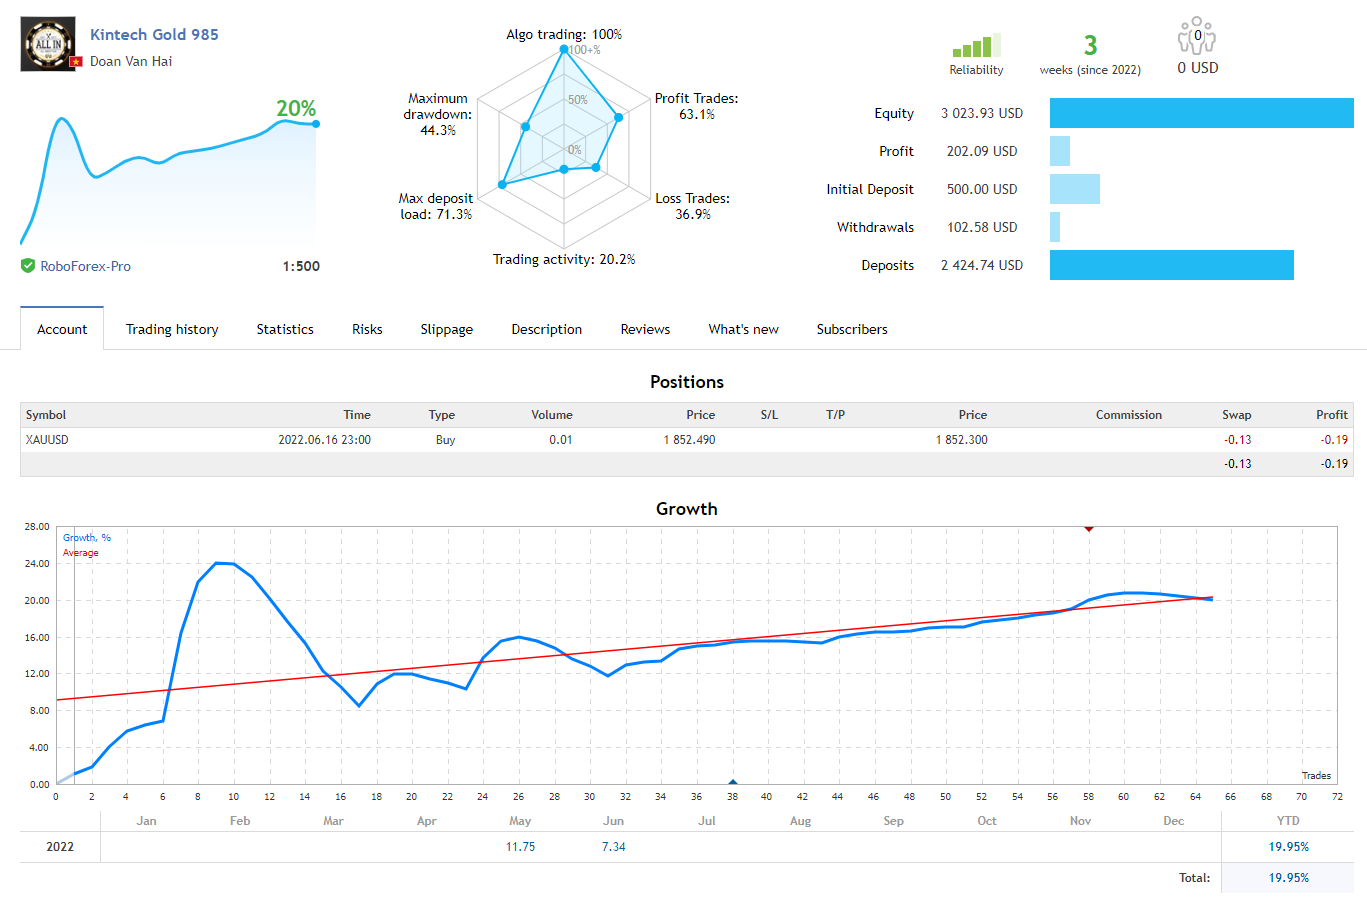The width and height of the screenshot is (1367, 911).
Task: Click the Time column header
Action: coord(357,415)
